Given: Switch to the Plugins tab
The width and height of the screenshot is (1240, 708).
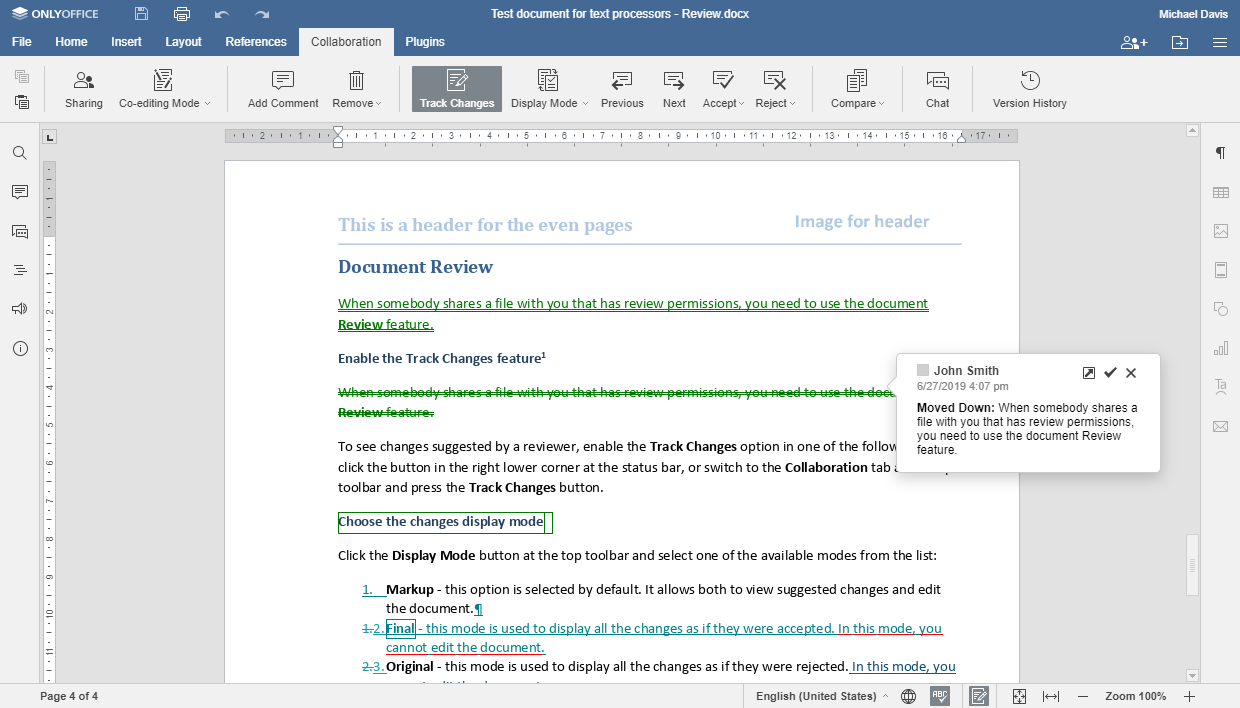Looking at the screenshot, I should click(425, 42).
